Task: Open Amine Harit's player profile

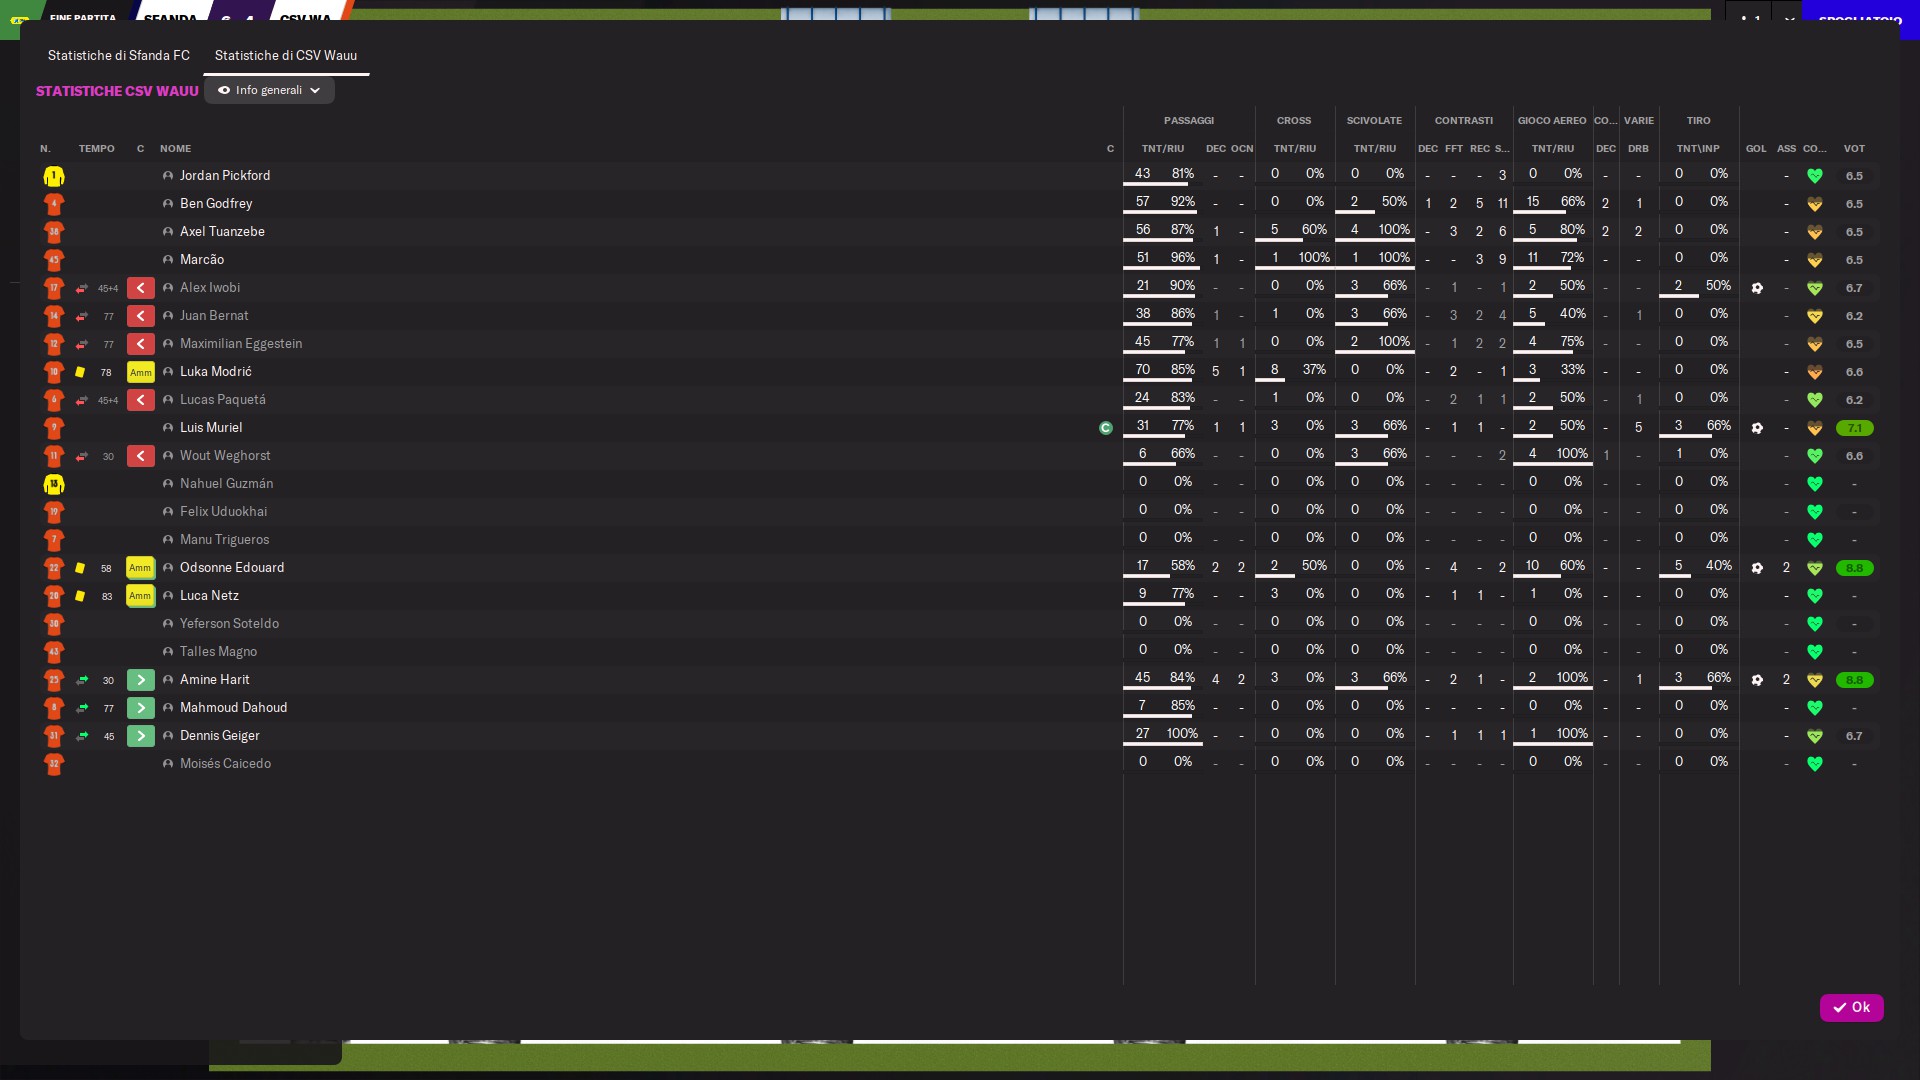Action: (x=215, y=680)
